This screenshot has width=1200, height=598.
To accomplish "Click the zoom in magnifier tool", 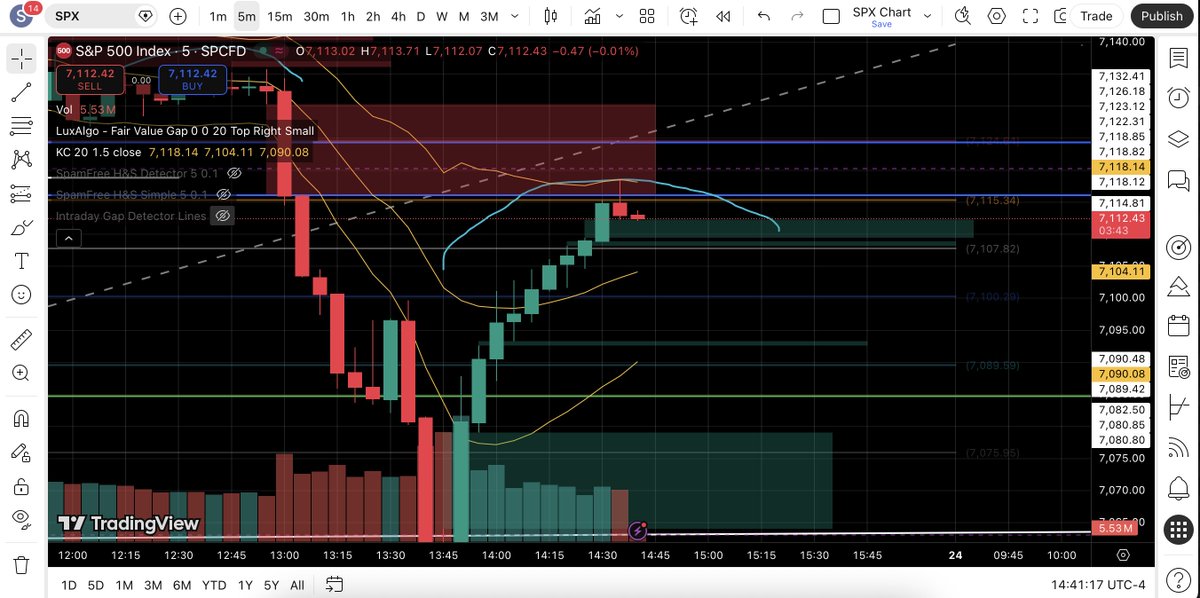I will pyautogui.click(x=21, y=373).
